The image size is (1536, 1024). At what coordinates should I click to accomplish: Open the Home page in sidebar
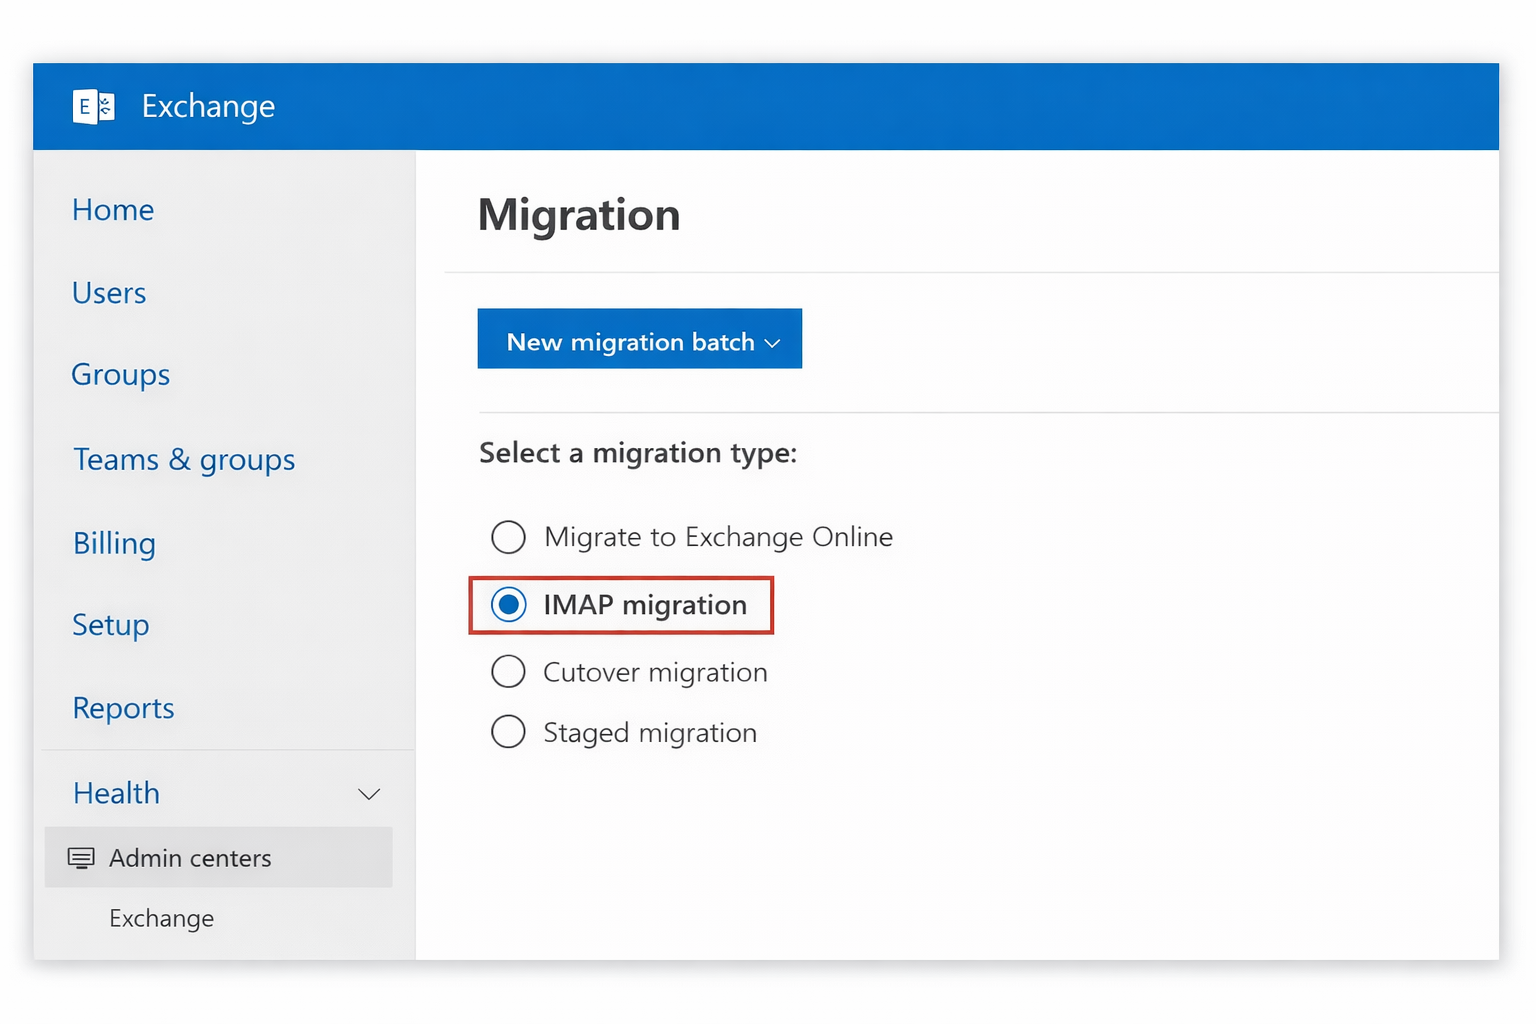(x=113, y=210)
